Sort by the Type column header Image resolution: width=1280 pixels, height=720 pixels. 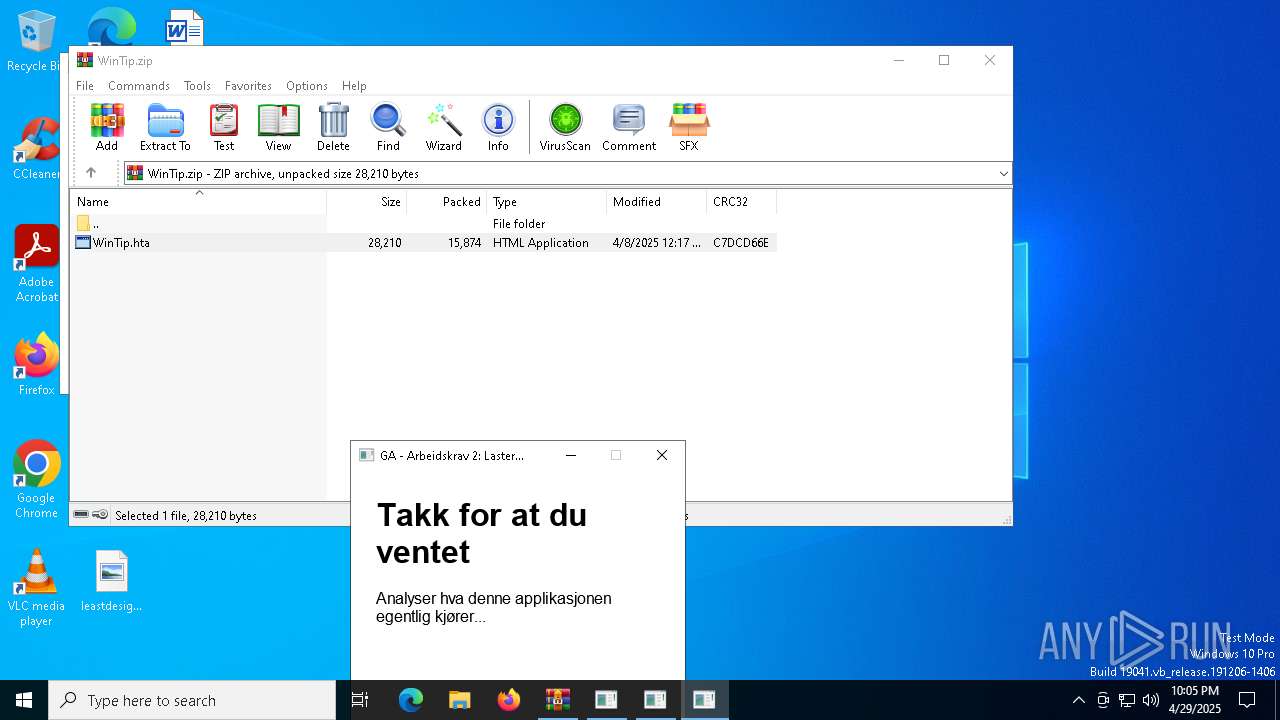(547, 202)
